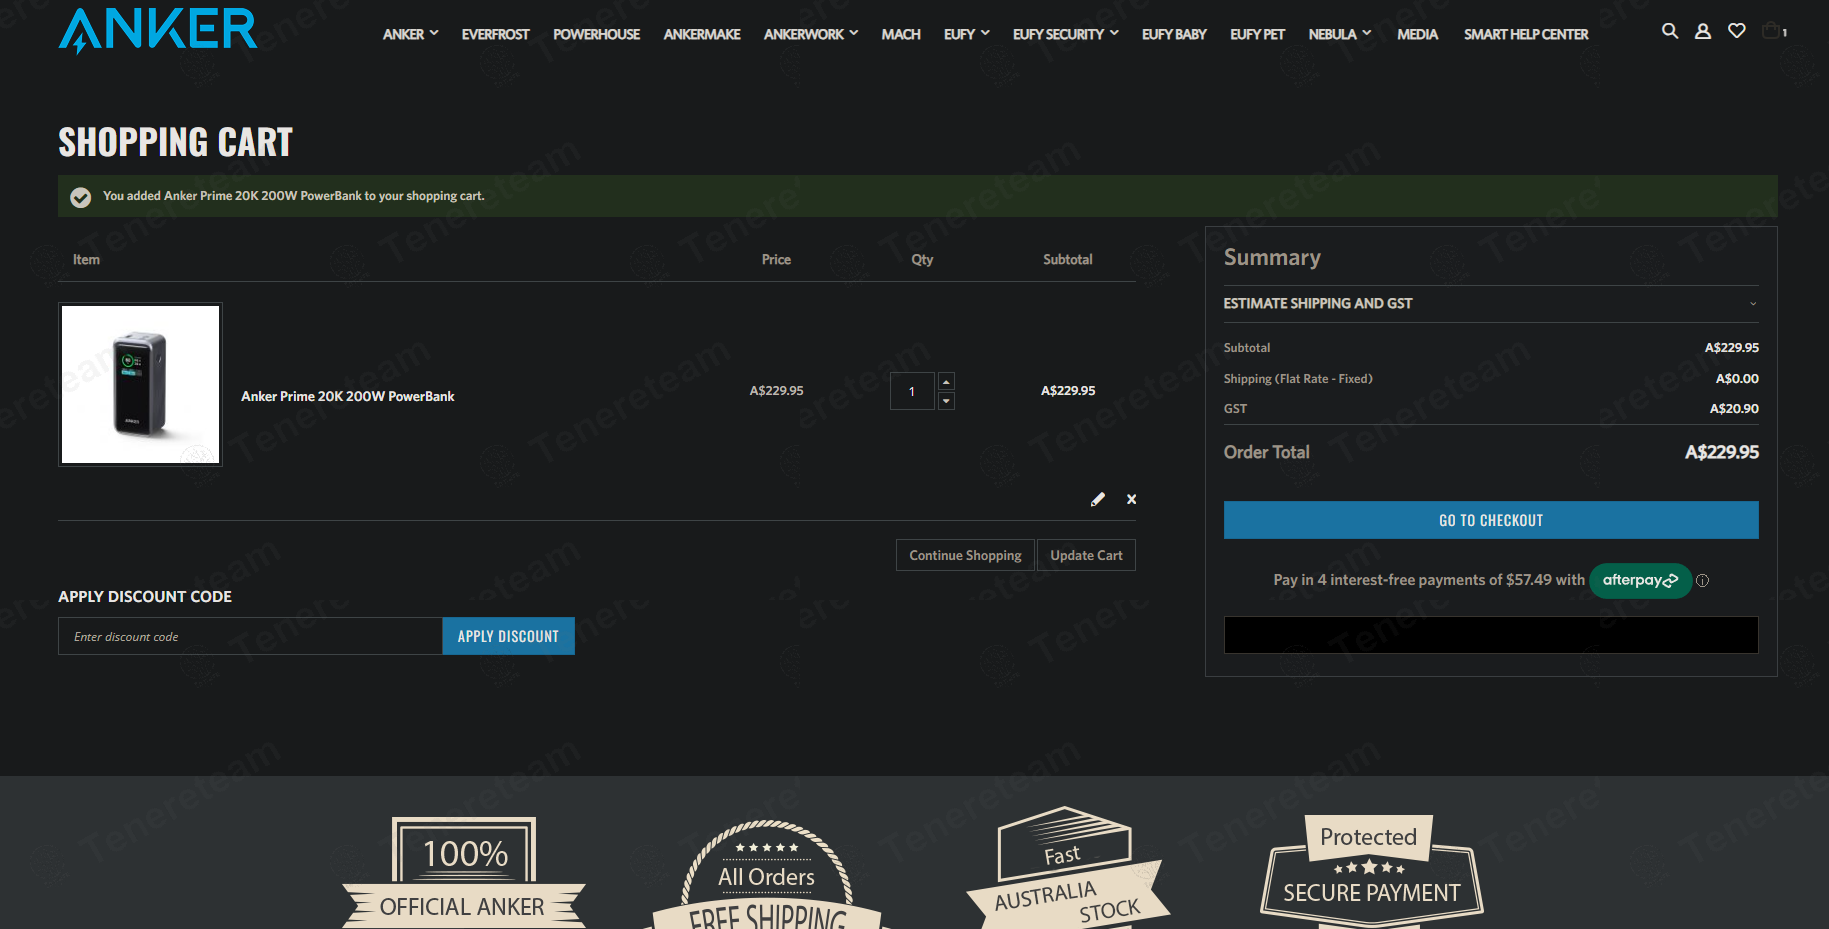Click the discount code input field

[250, 636]
